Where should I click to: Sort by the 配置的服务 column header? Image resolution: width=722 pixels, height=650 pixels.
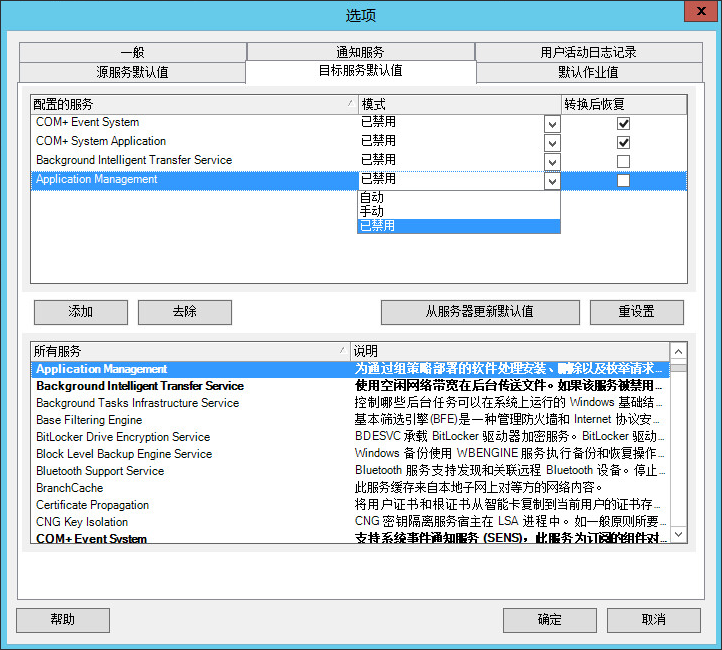tap(190, 104)
